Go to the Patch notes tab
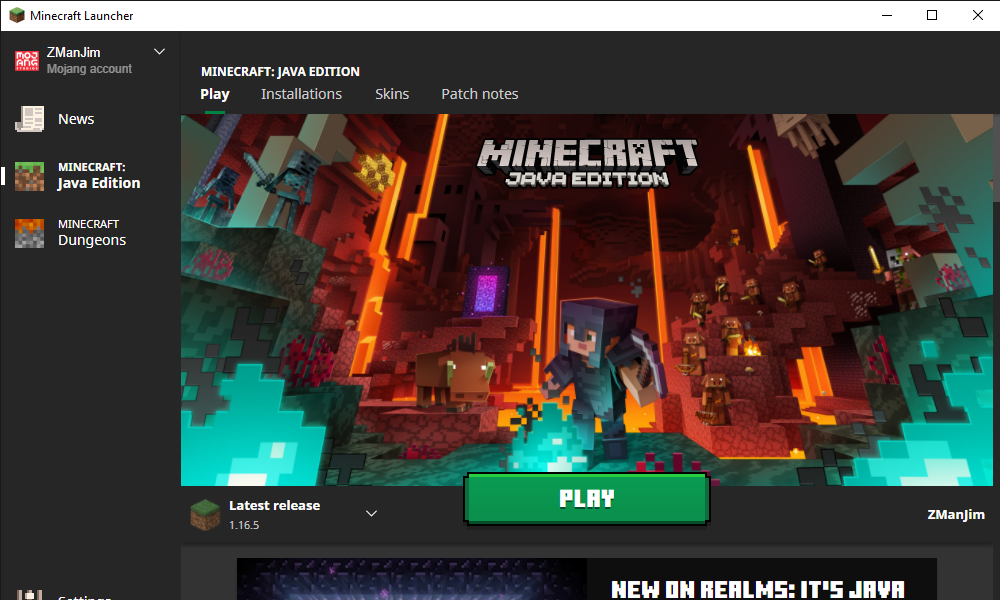1000x600 pixels. [x=480, y=94]
